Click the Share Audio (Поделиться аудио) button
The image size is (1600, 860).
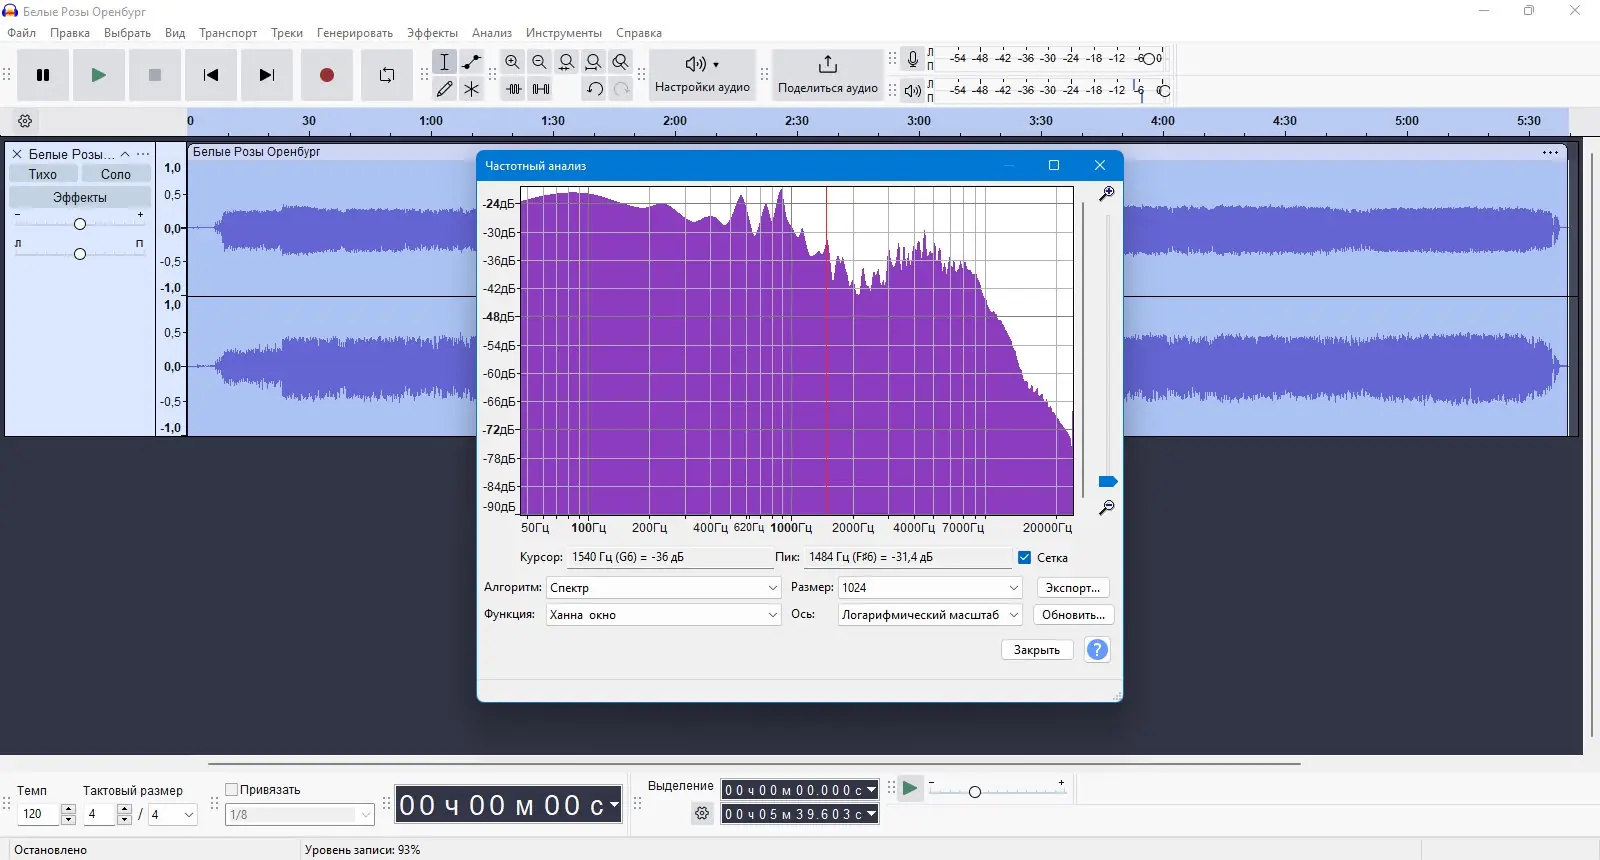828,75
